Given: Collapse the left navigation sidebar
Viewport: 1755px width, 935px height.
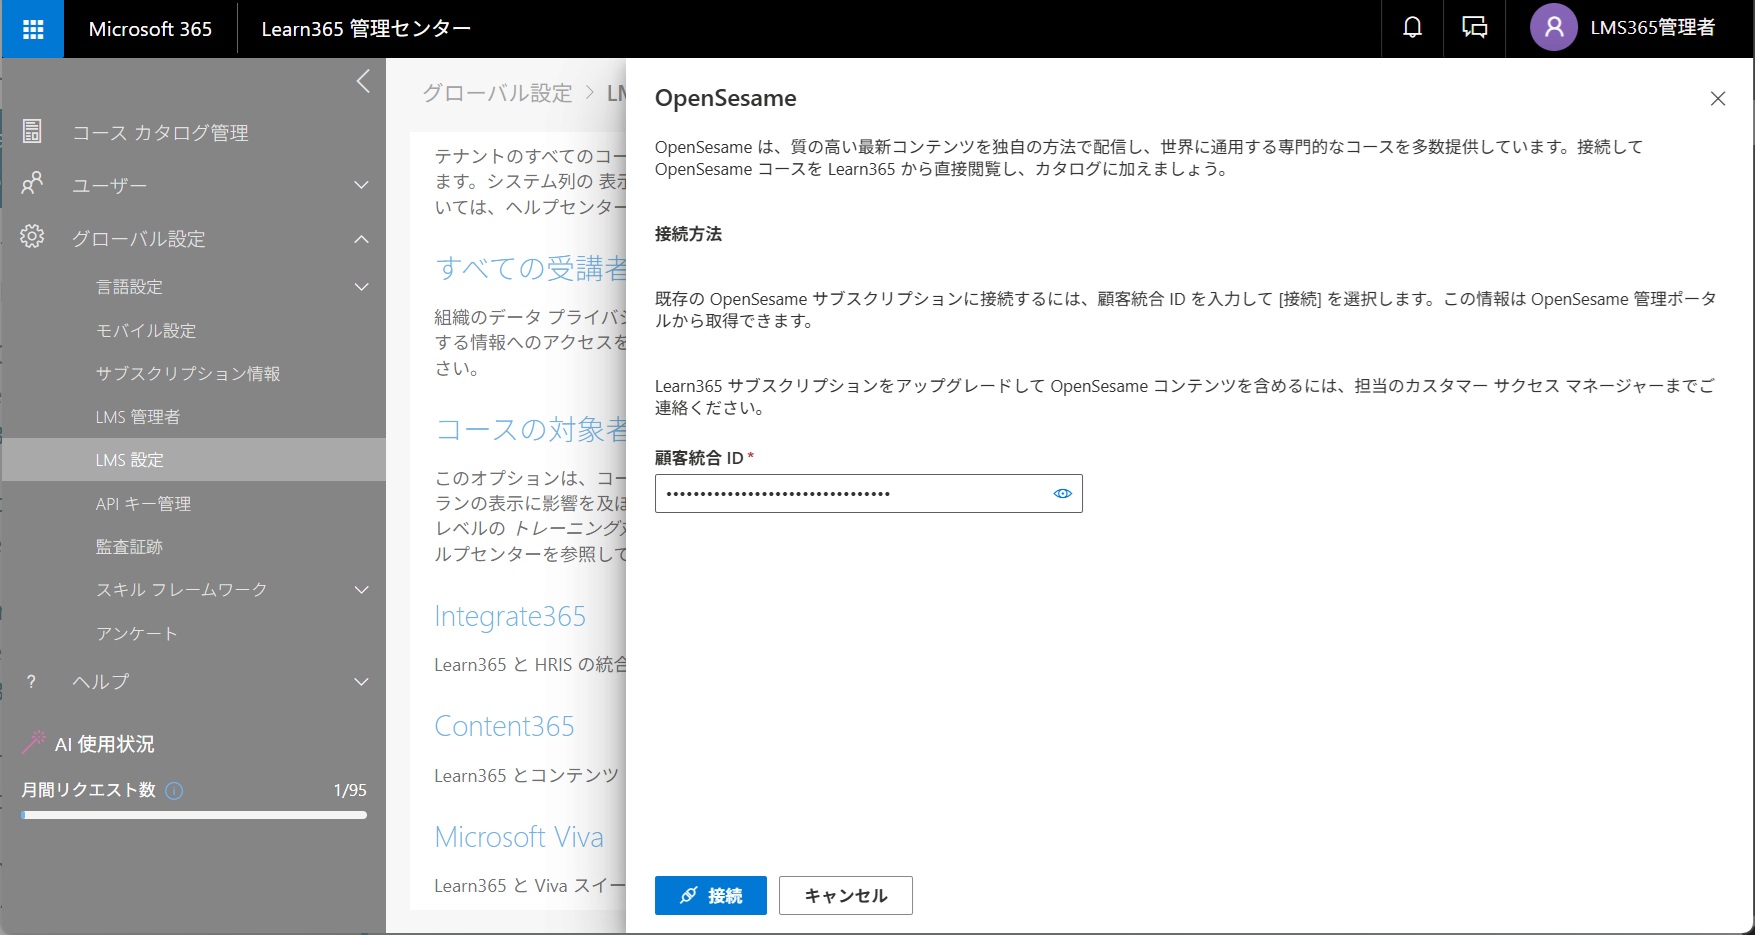Looking at the screenshot, I should [x=363, y=81].
